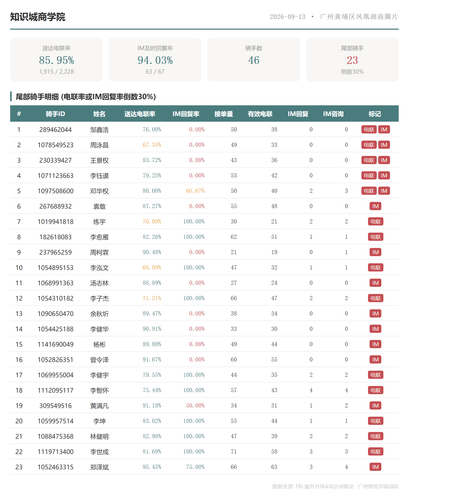This screenshot has width=460, height=500.
Task: Click the 送达电联率 column header
Action: point(140,114)
